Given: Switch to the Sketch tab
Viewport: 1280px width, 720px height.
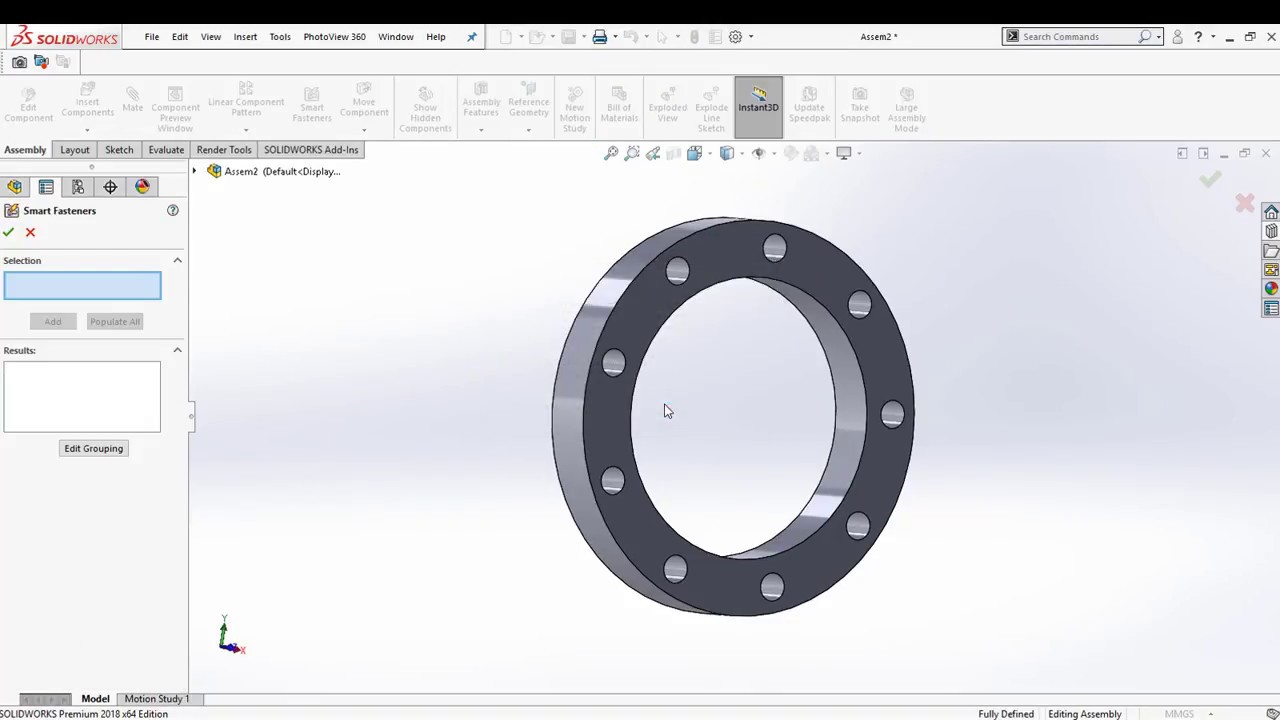Looking at the screenshot, I should click(x=119, y=150).
